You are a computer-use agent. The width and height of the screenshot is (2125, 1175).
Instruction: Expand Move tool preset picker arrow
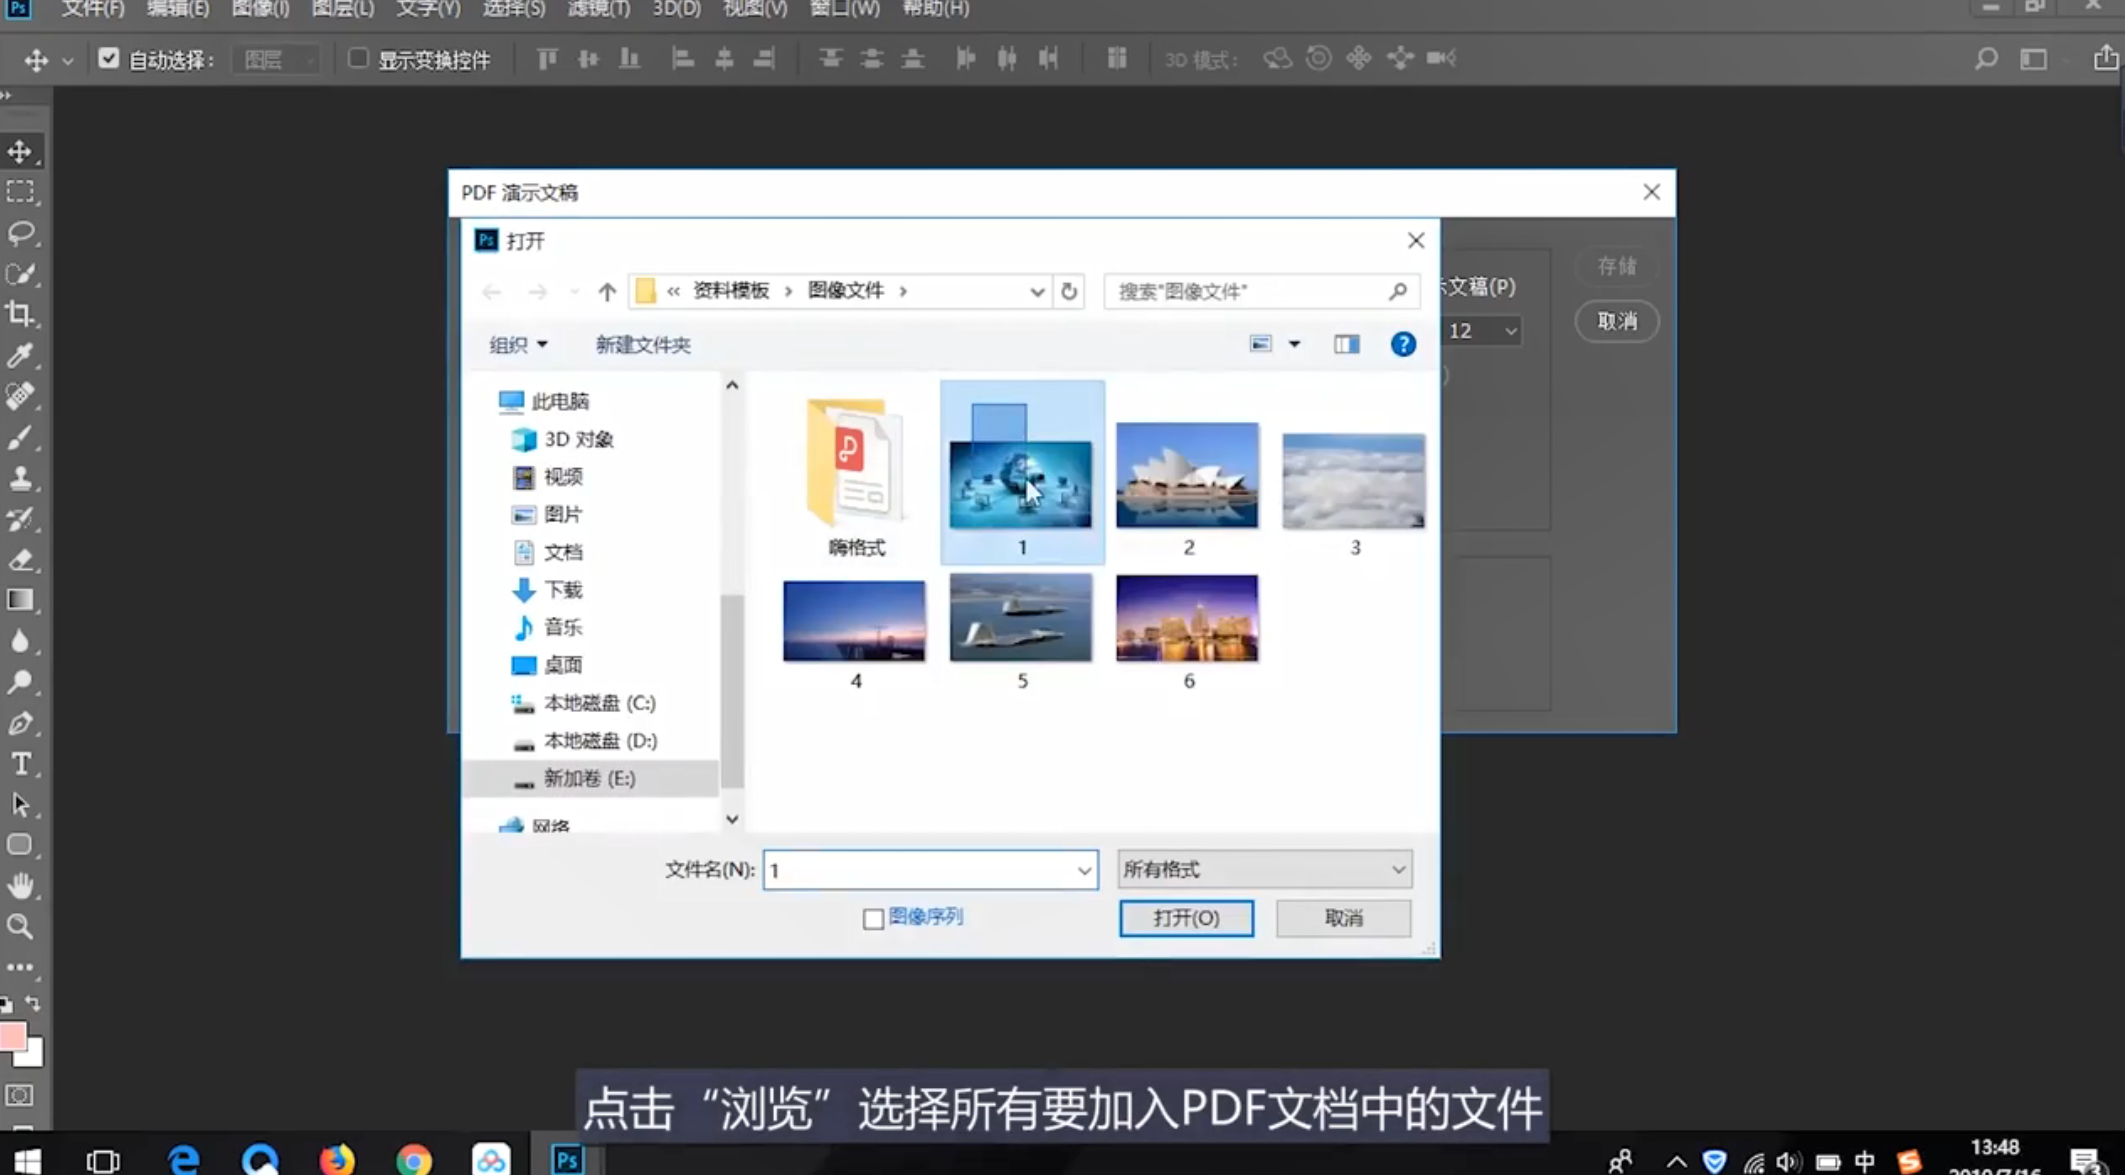pyautogui.click(x=67, y=61)
